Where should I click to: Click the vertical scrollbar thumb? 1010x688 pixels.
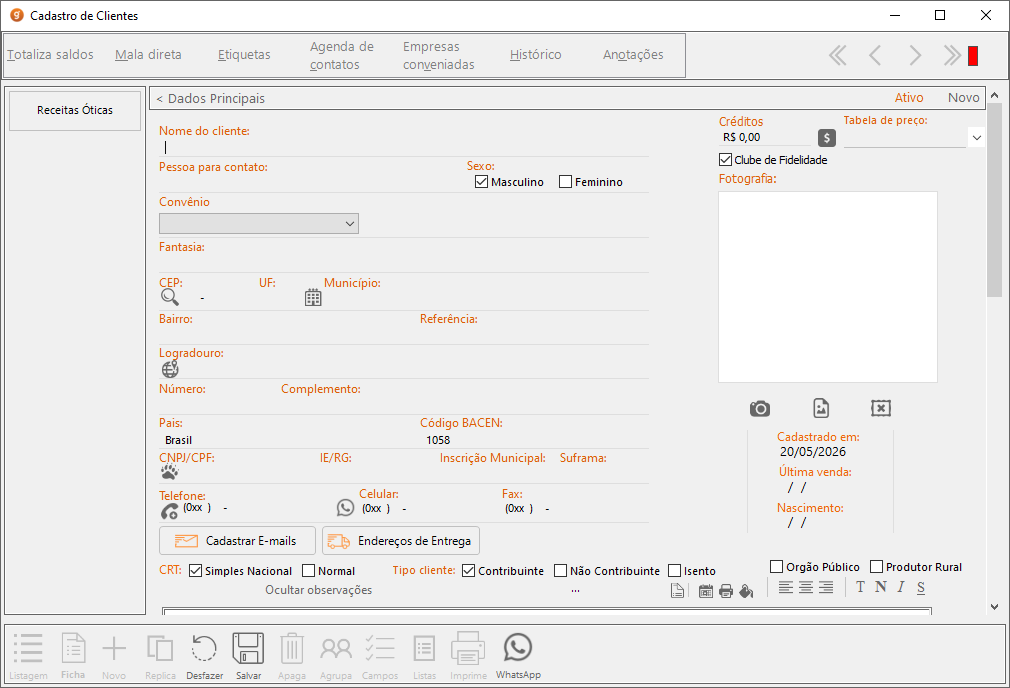tap(994, 200)
